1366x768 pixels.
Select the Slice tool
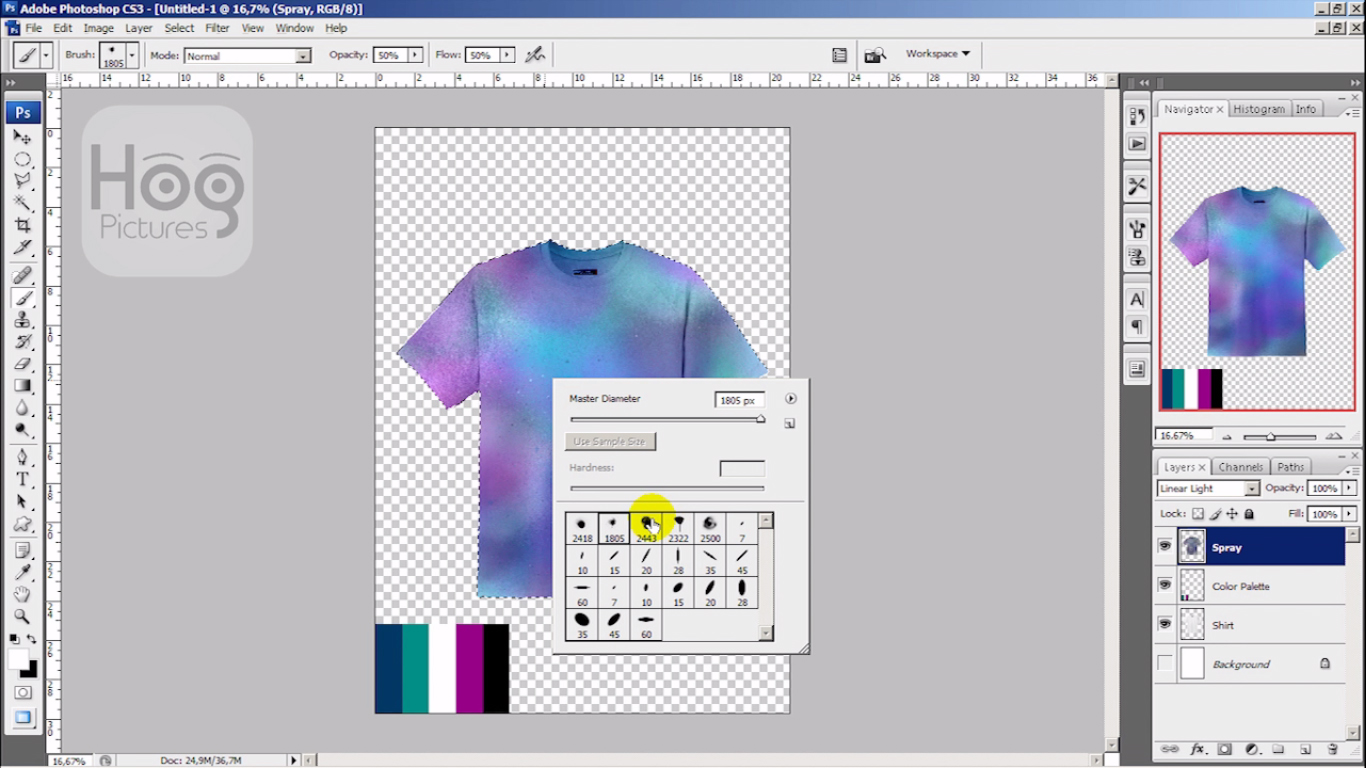click(x=22, y=247)
